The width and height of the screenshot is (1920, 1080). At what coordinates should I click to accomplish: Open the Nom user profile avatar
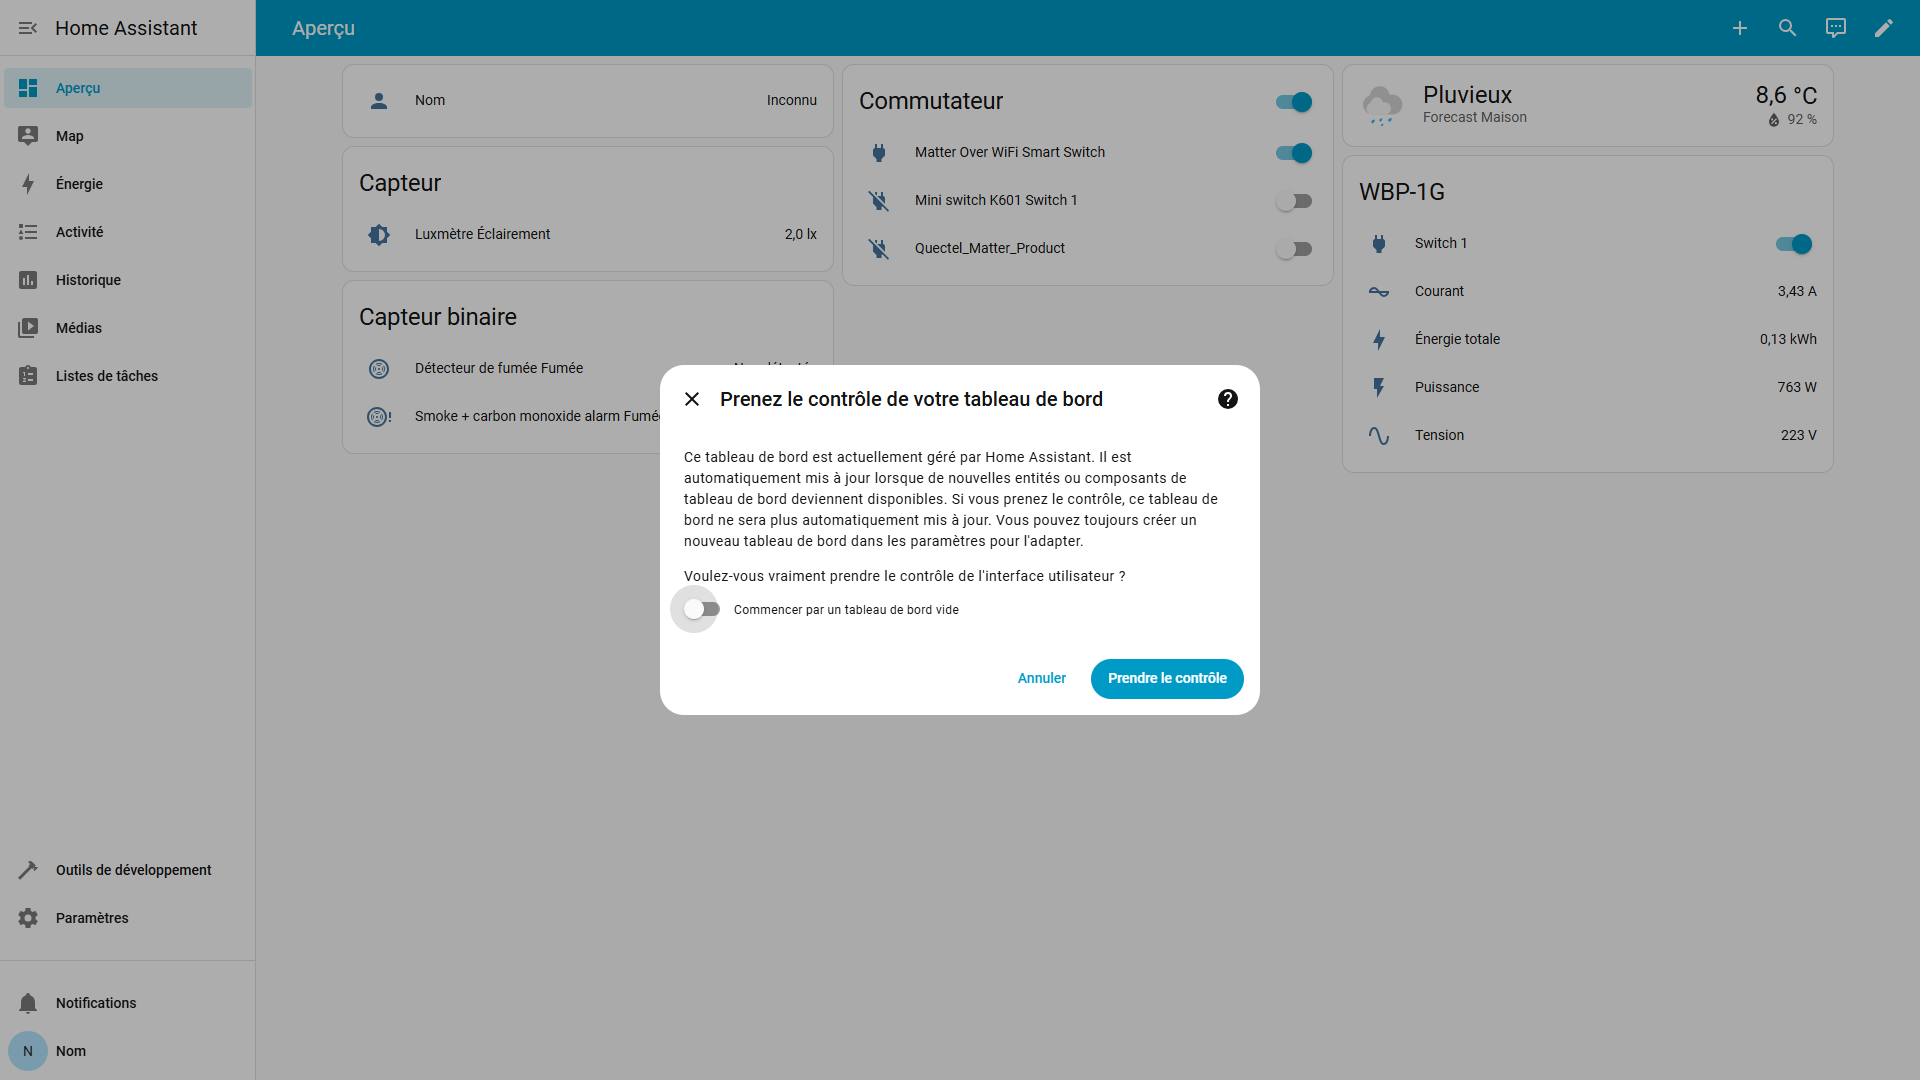(x=28, y=1051)
